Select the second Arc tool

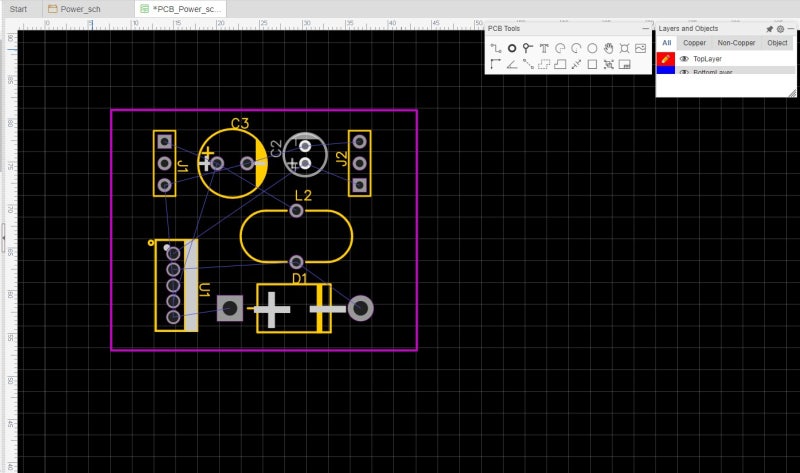point(576,48)
